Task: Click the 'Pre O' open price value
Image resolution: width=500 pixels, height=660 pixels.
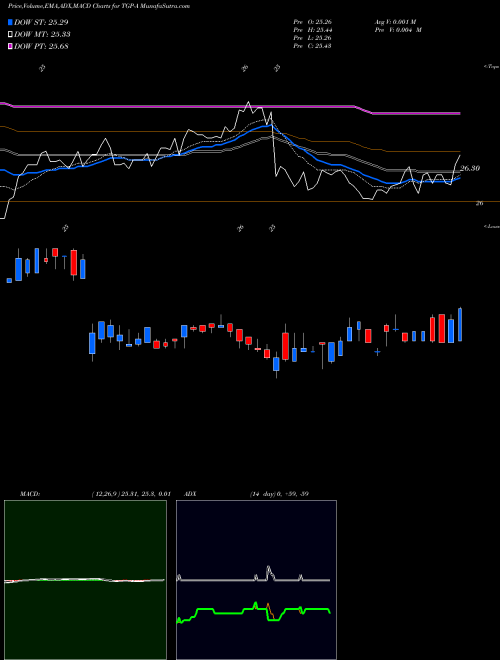Action: [312, 22]
